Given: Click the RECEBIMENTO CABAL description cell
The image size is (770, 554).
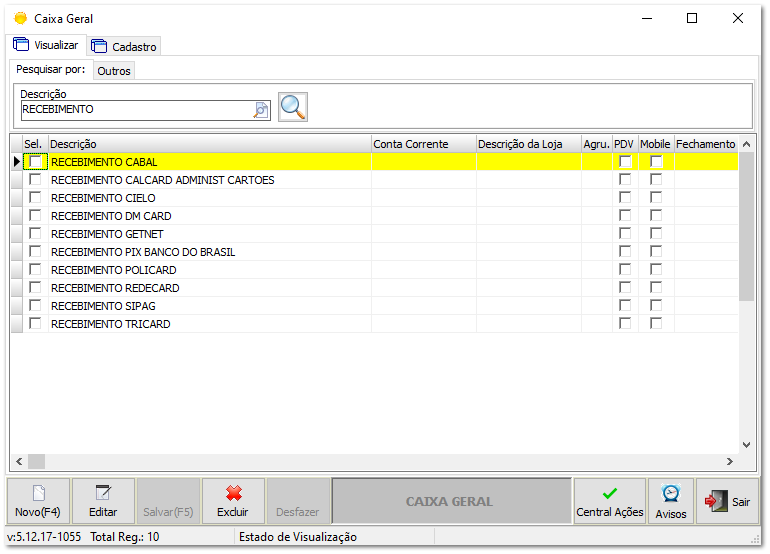Looking at the screenshot, I should point(210,162).
